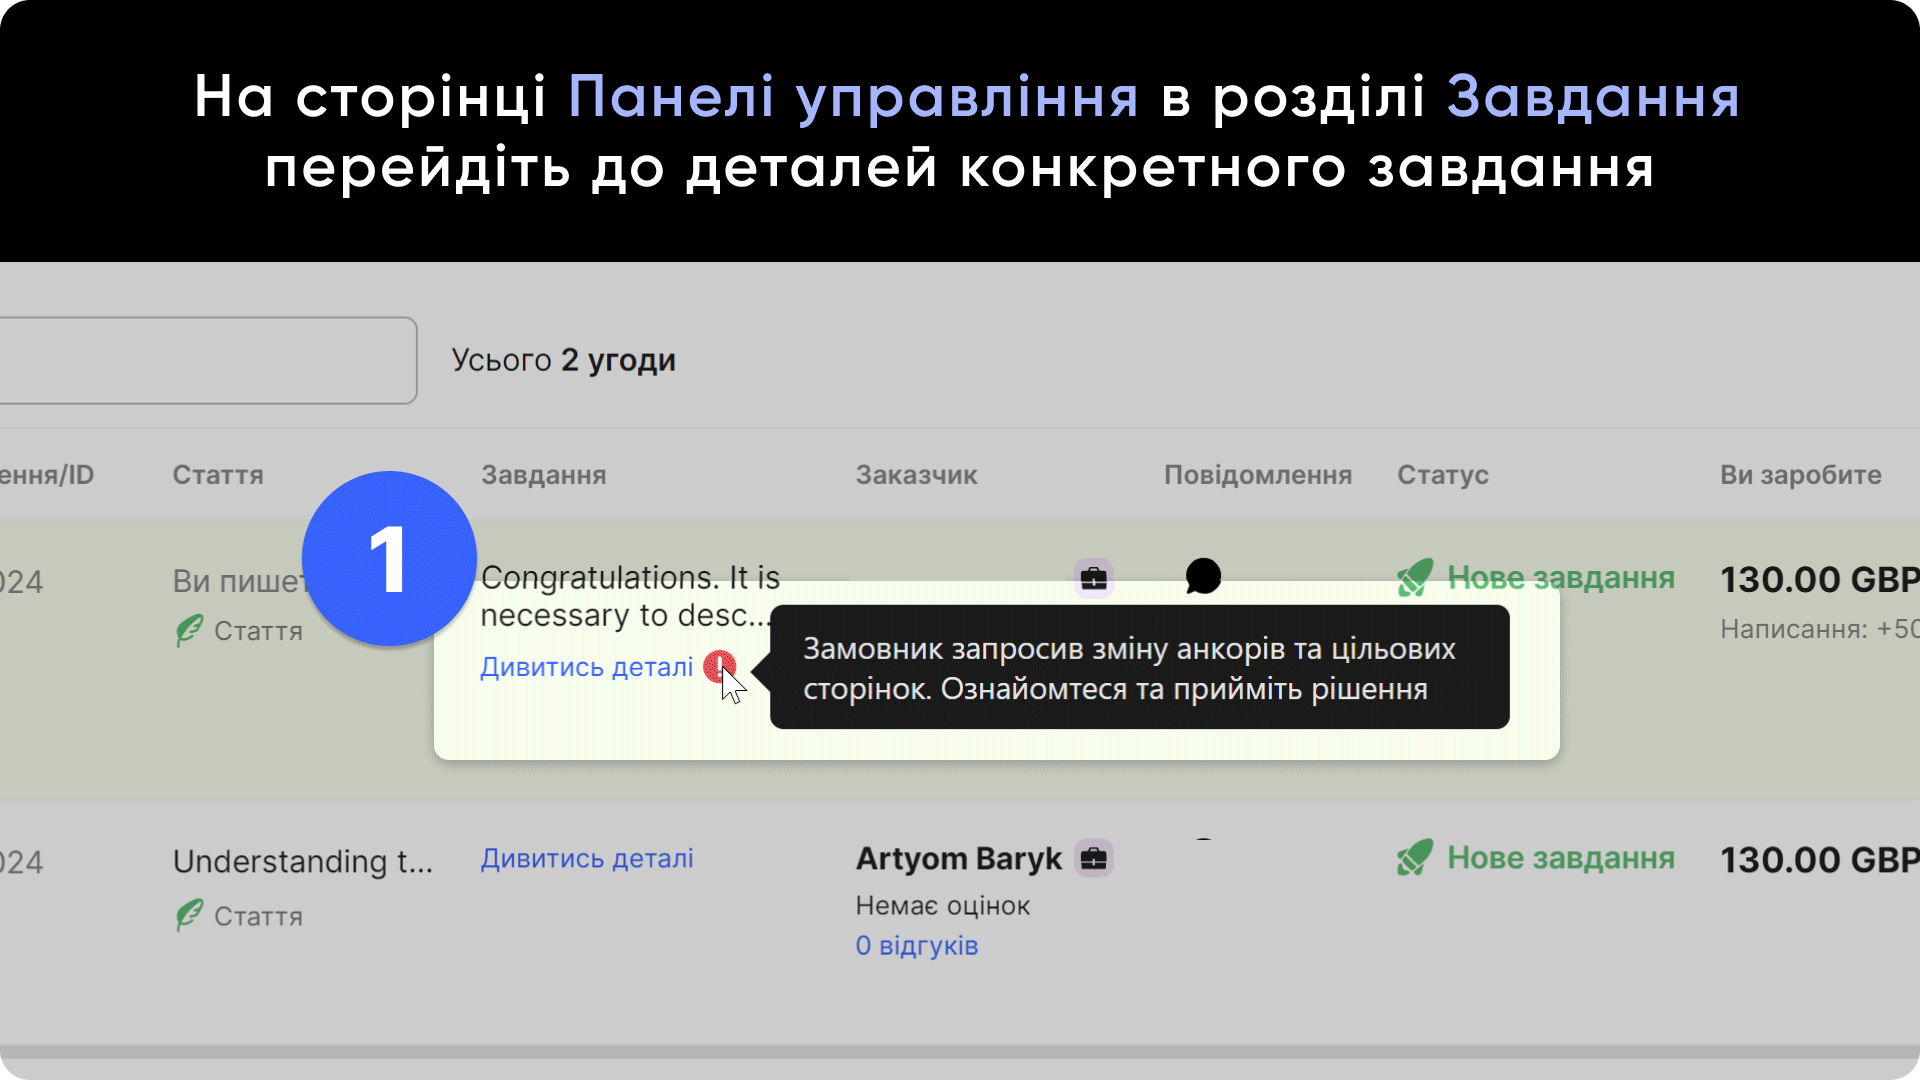This screenshot has width=1920, height=1080.
Task: Open the 0 відгуків reviews link
Action: tap(916, 946)
